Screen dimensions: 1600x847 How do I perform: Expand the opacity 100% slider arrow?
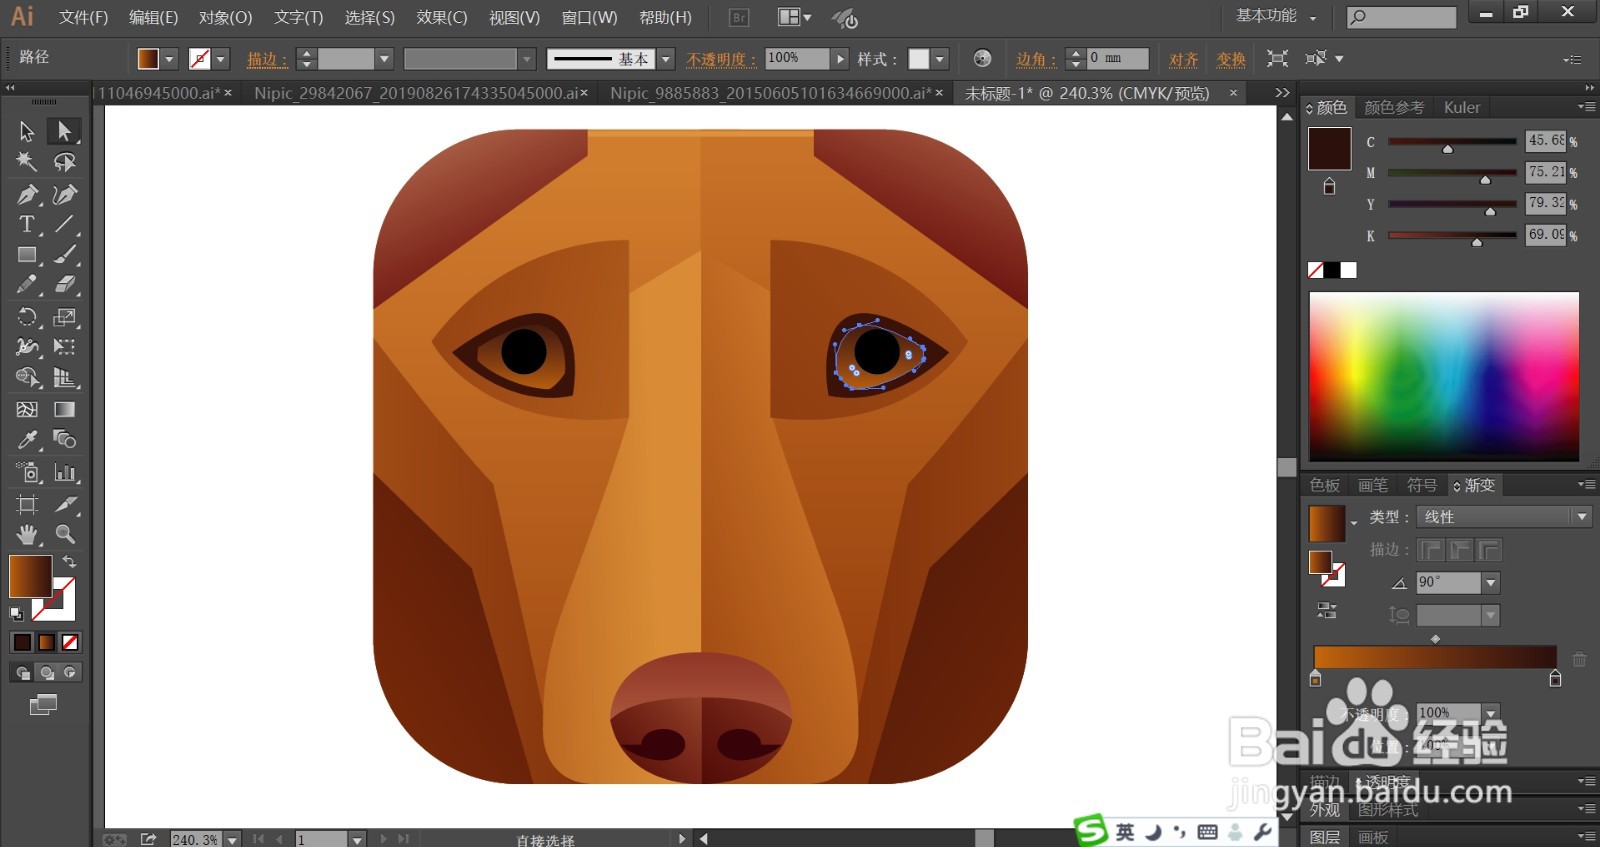point(840,59)
